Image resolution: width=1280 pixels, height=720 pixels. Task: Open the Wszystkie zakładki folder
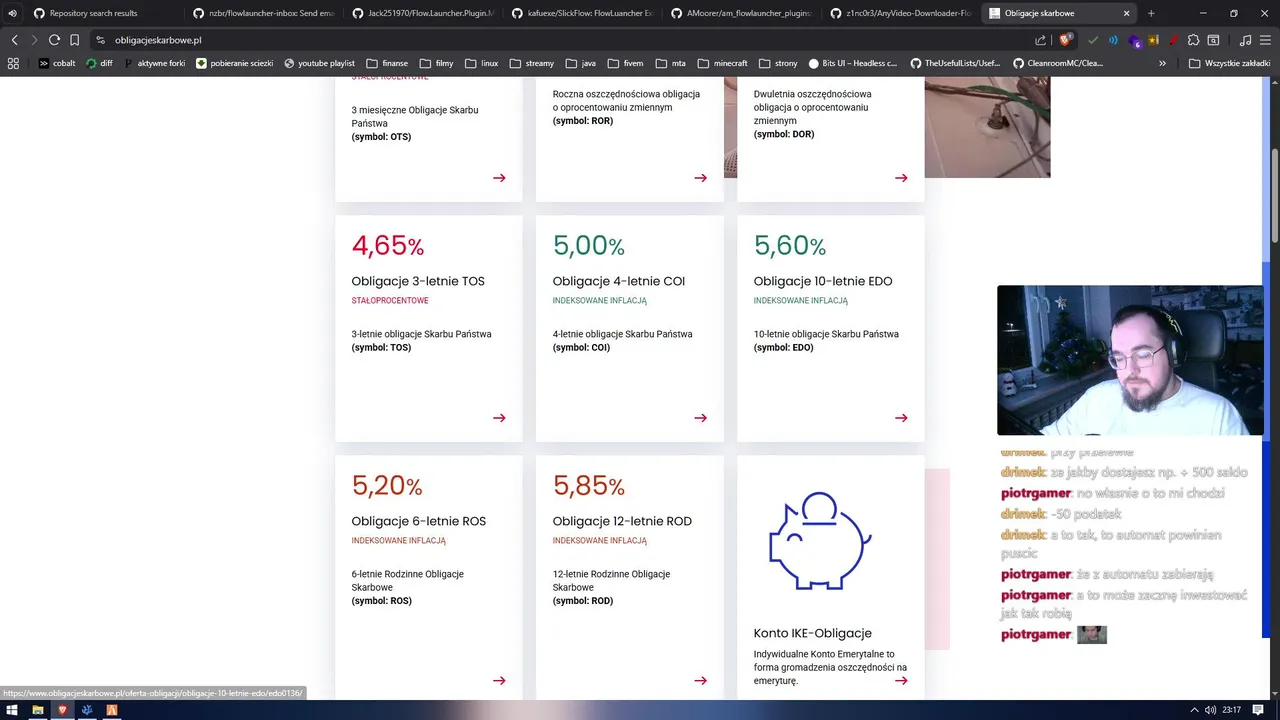[1229, 63]
